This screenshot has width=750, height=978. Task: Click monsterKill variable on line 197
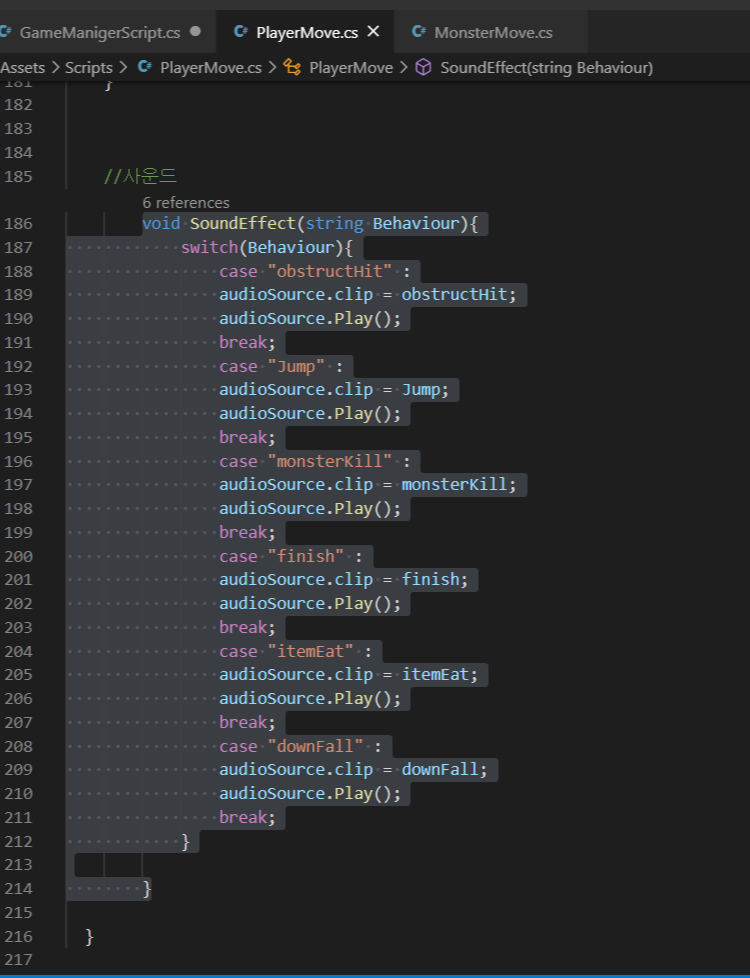coord(454,485)
